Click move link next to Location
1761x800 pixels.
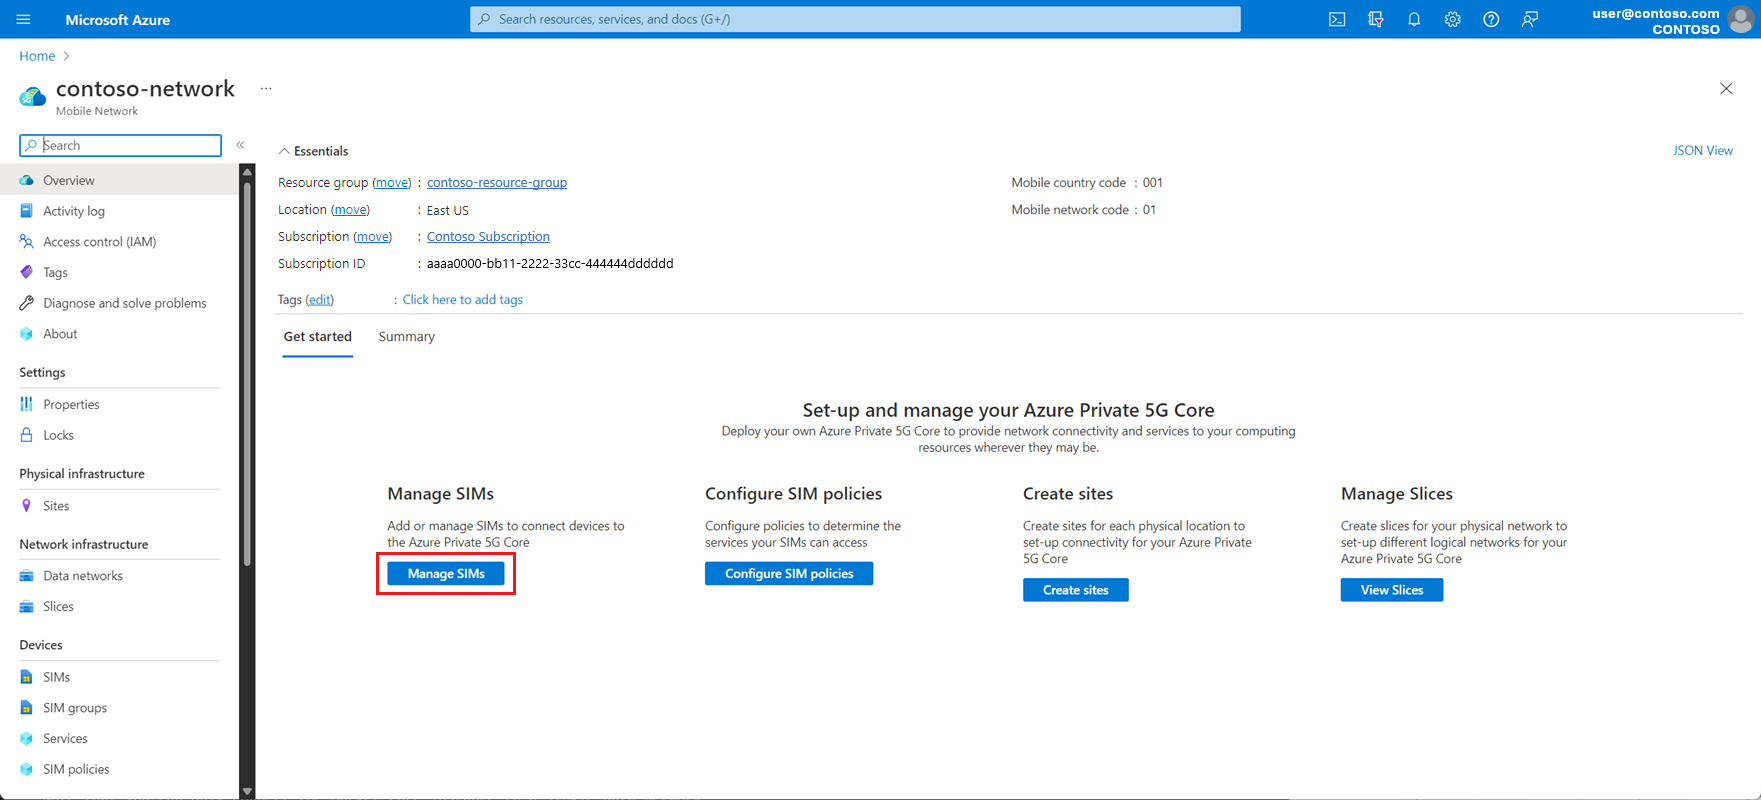[x=350, y=210]
